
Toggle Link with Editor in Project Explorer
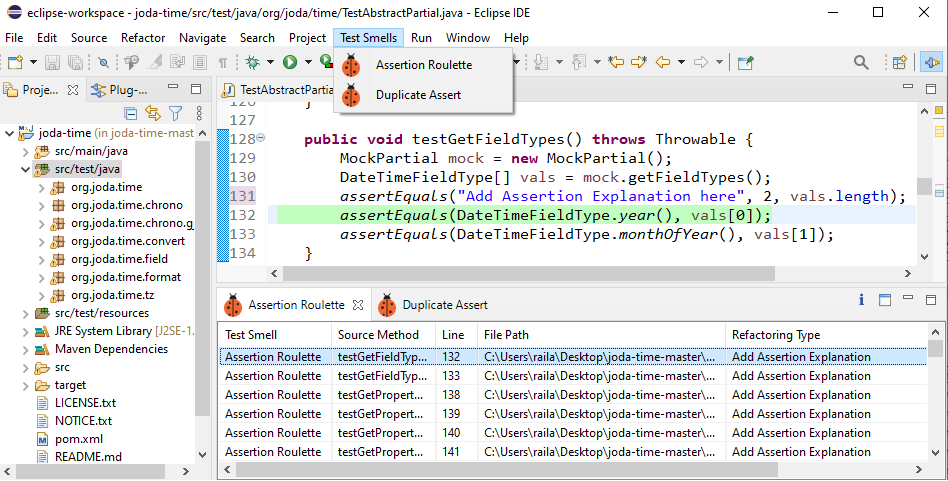[152, 113]
